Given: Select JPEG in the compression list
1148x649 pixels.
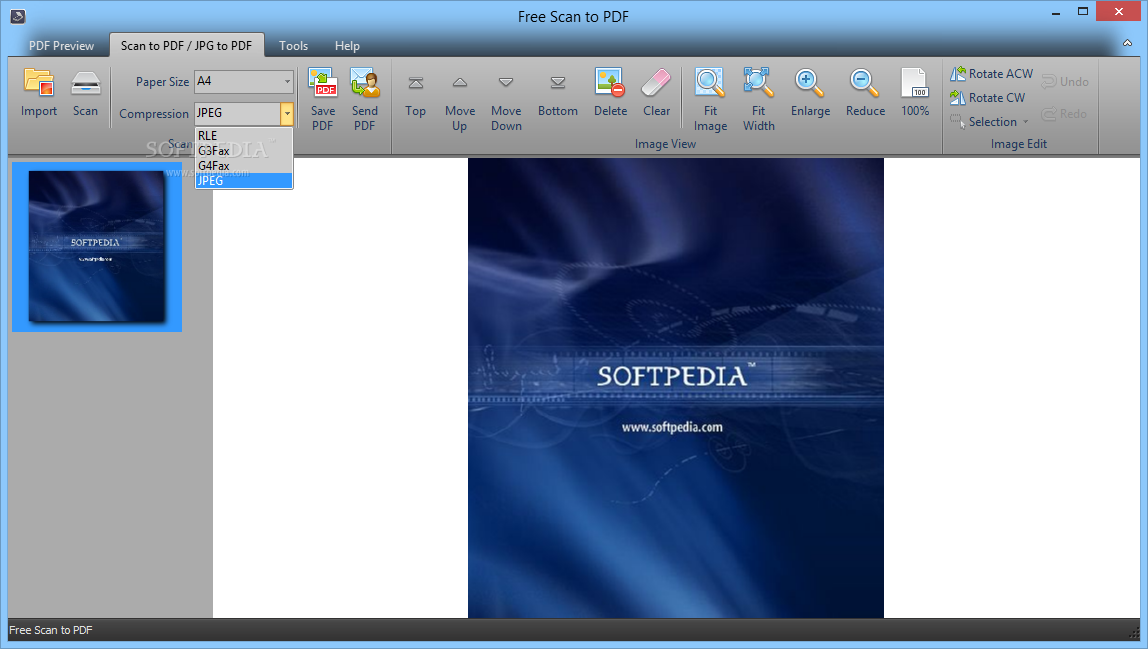Looking at the screenshot, I should tap(244, 180).
